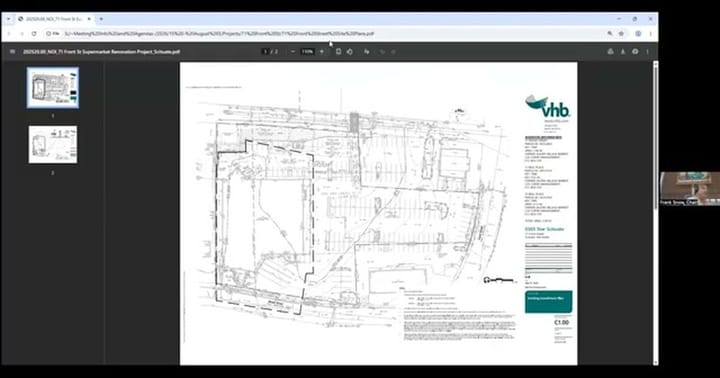Click the C1.00 sheet number
720x378 pixels.
coord(562,322)
